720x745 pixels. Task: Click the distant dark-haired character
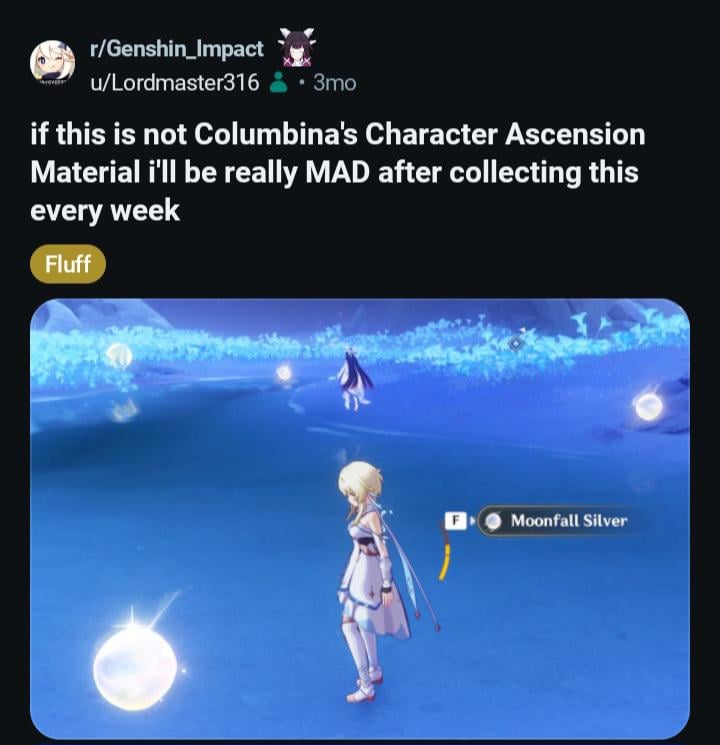pyautogui.click(x=355, y=379)
